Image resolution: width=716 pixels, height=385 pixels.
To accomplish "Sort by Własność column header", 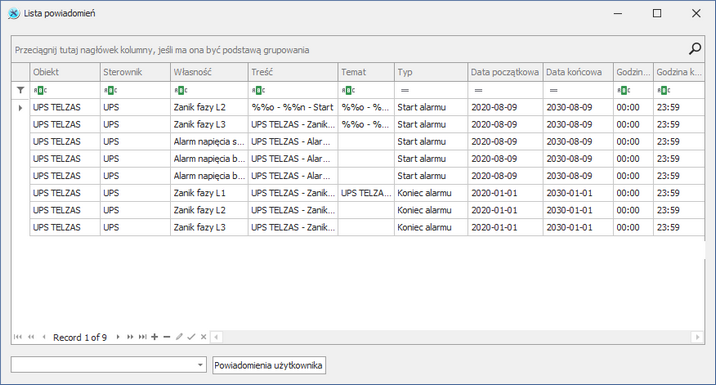I will (209, 72).
